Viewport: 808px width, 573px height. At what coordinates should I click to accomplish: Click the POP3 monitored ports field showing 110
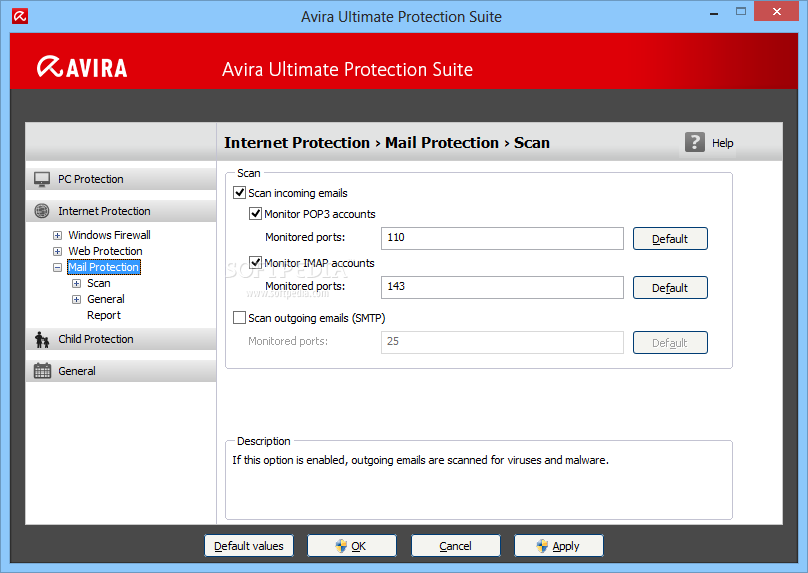[502, 238]
